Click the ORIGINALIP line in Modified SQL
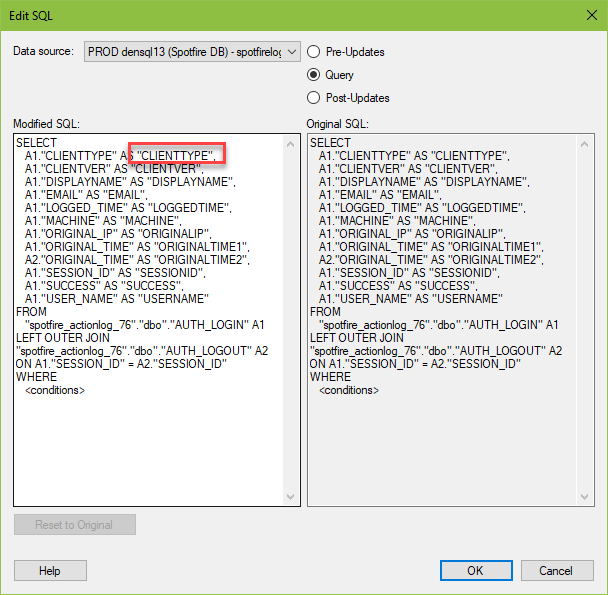The image size is (608, 595). tap(118, 234)
